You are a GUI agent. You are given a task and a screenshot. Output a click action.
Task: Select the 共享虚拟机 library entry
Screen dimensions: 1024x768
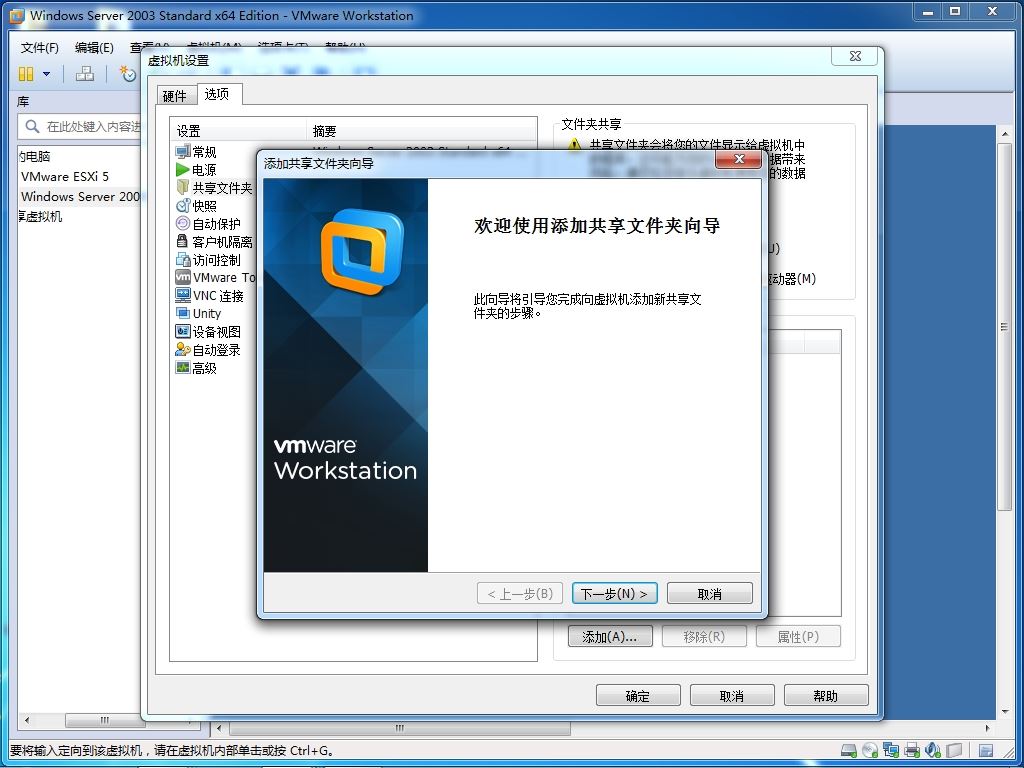39,216
